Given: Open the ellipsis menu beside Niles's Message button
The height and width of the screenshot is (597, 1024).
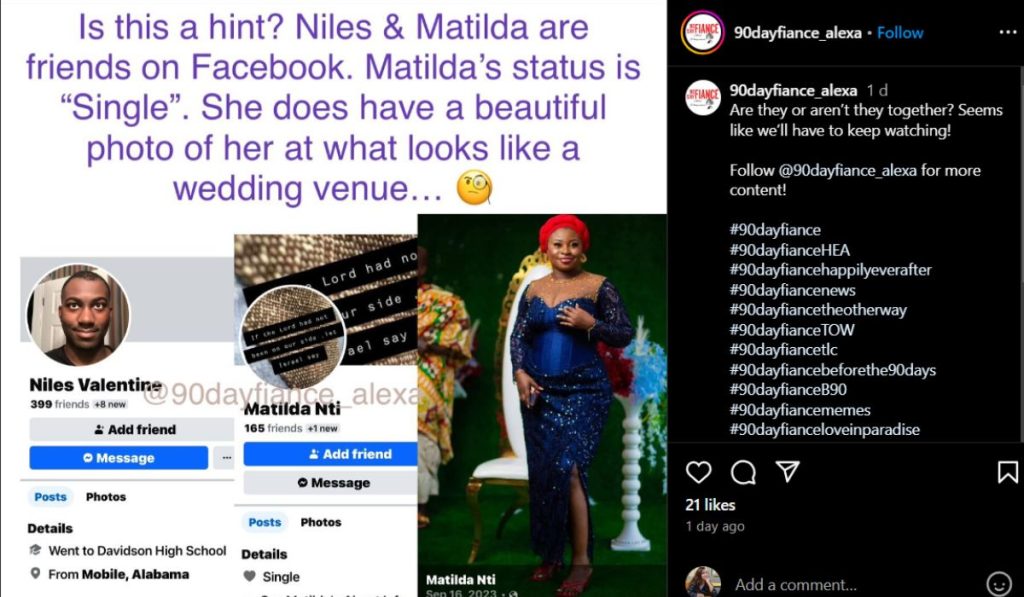Looking at the screenshot, I should point(226,458).
